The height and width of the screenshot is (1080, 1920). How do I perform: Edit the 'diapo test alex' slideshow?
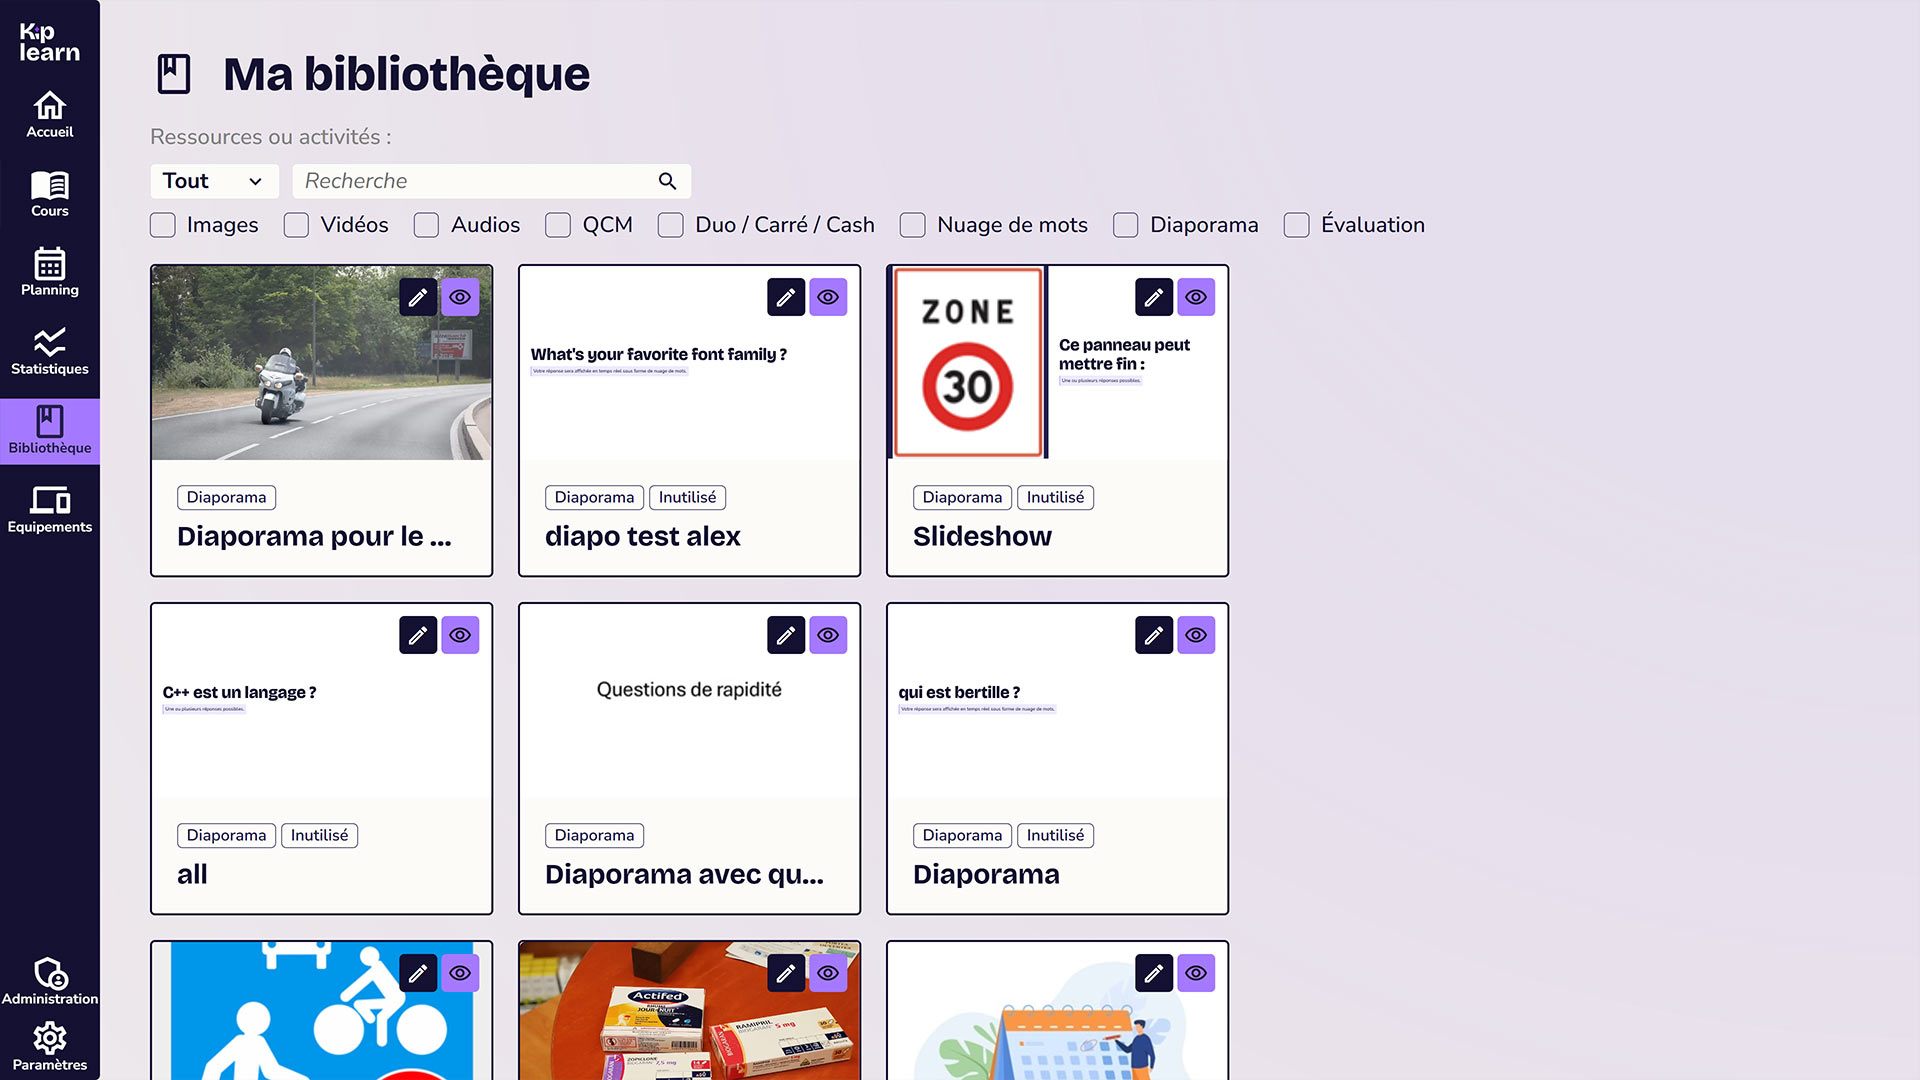[786, 297]
